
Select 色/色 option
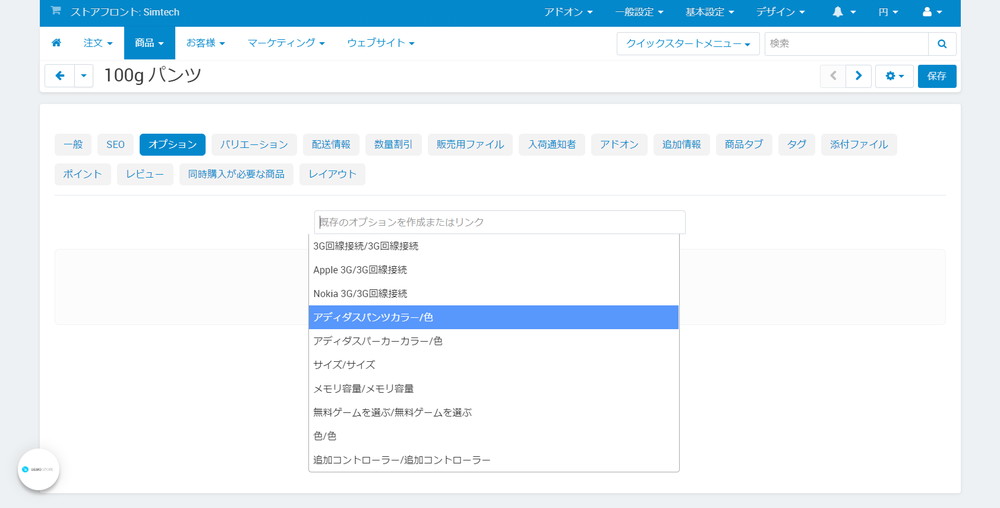494,437
